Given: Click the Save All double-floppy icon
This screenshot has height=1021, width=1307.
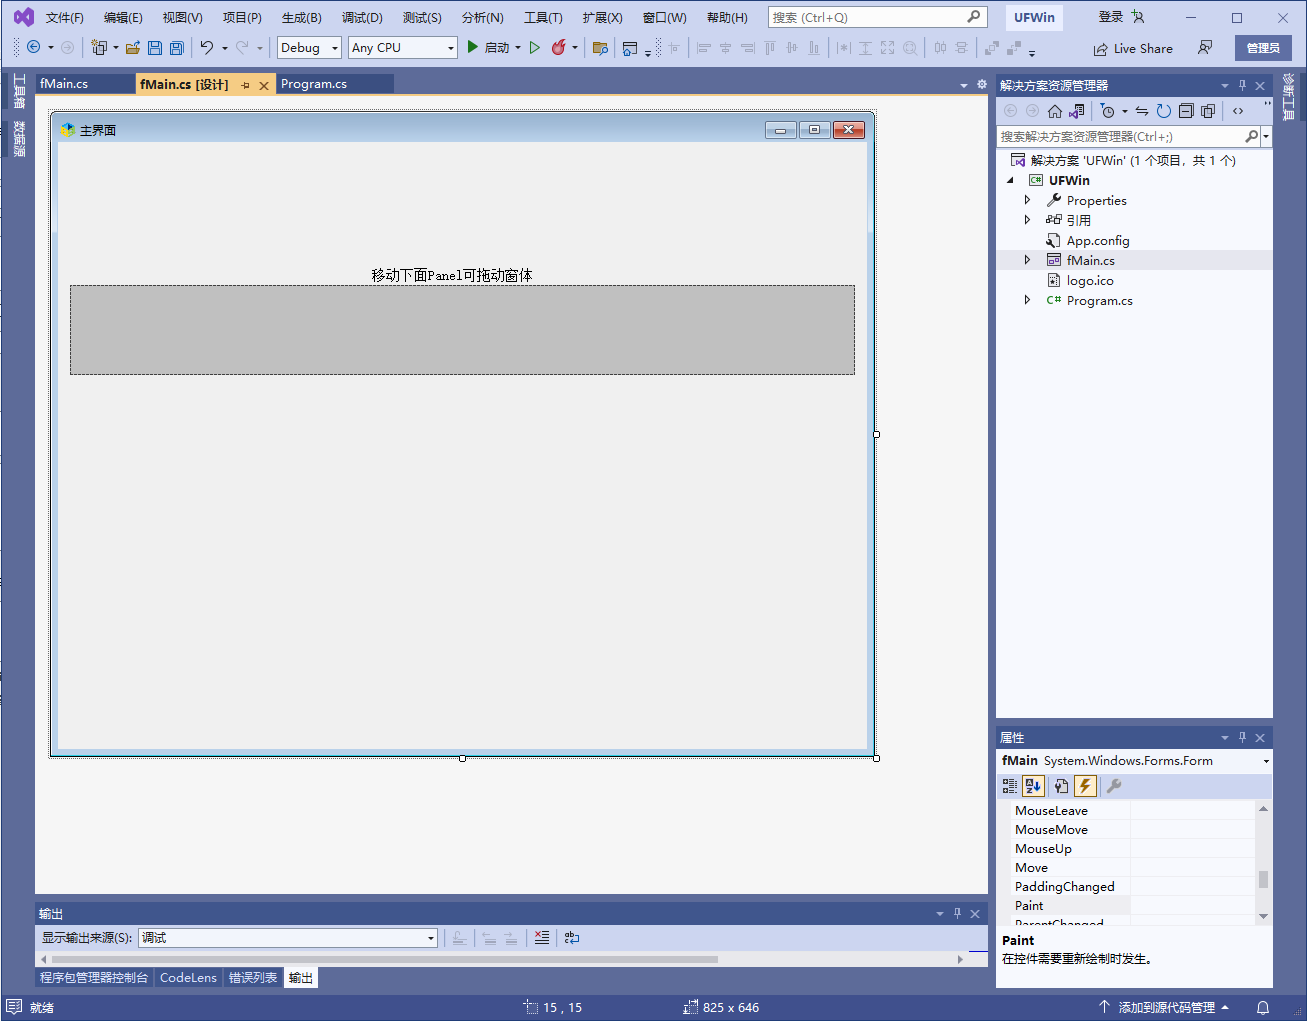Looking at the screenshot, I should point(177,47).
